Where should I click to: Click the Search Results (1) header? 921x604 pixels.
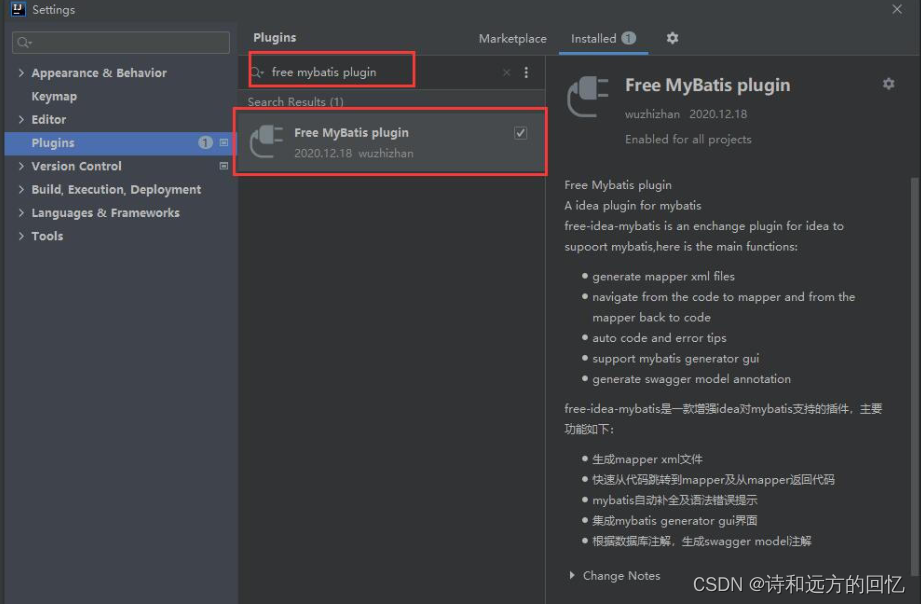pos(295,102)
